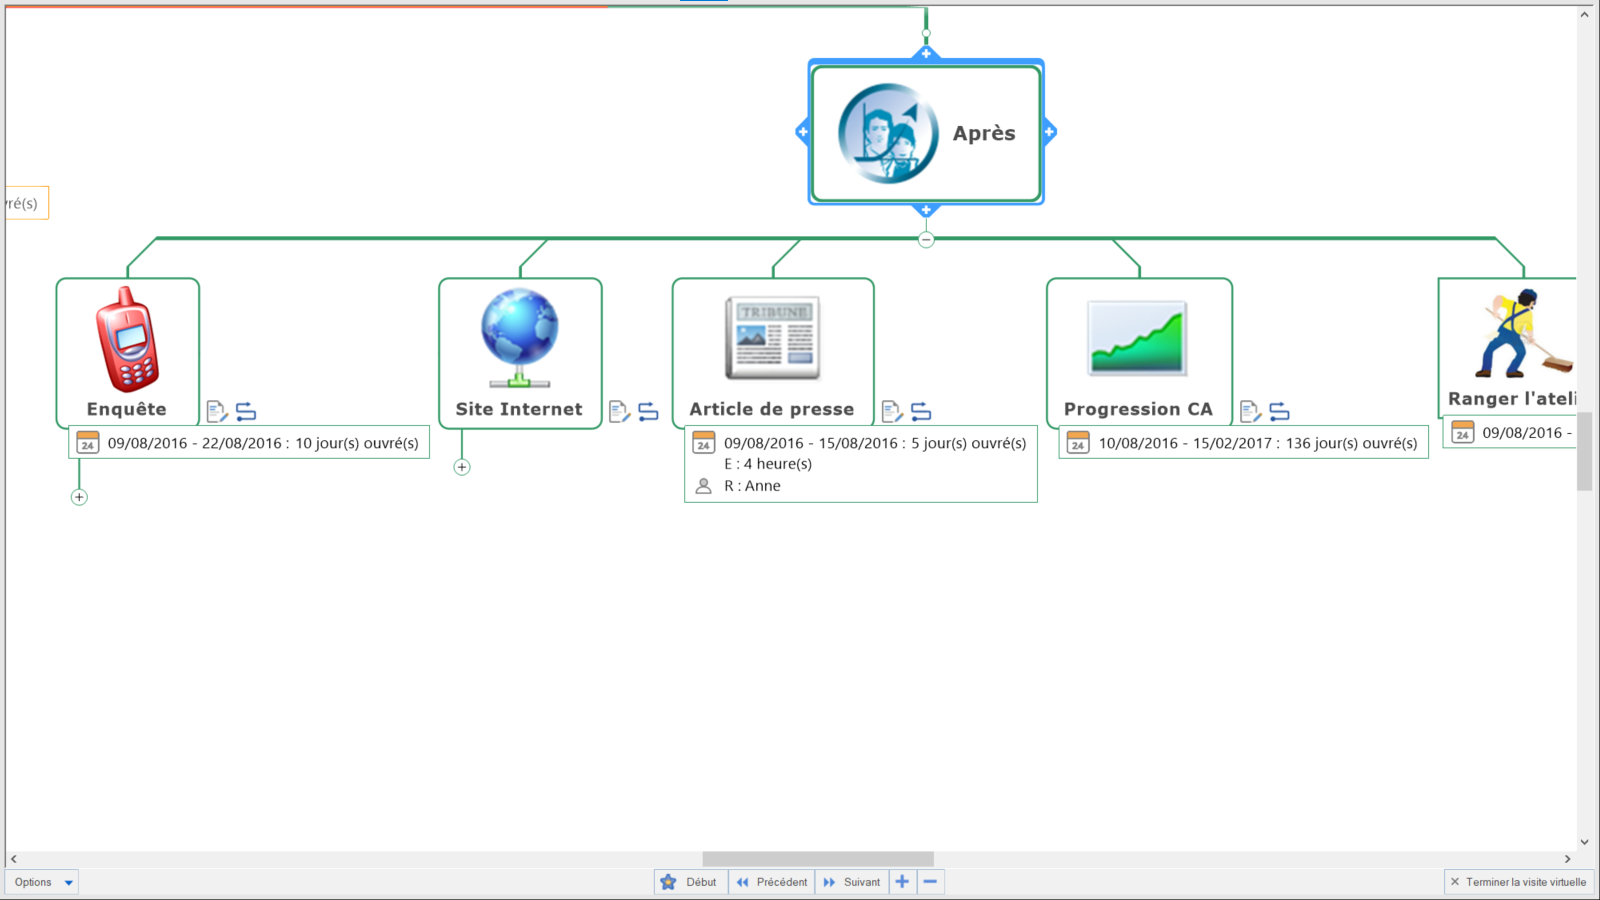Click the notes icon beside Enquête

216,411
